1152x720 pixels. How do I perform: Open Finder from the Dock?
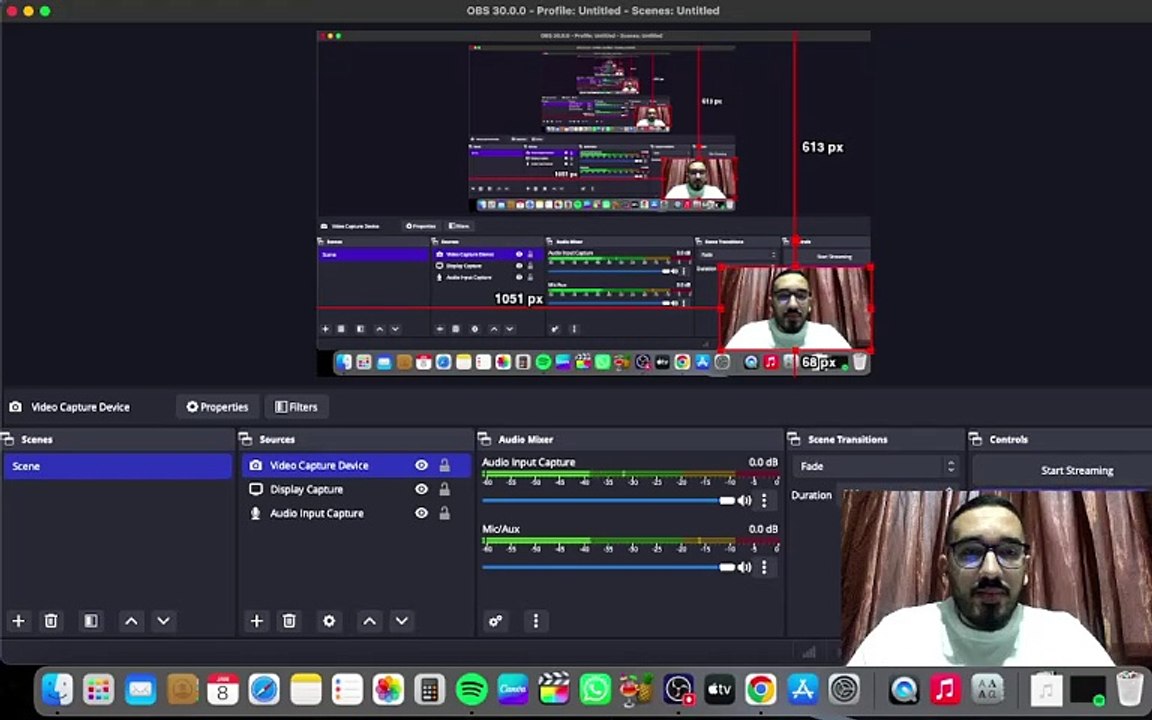coord(57,690)
